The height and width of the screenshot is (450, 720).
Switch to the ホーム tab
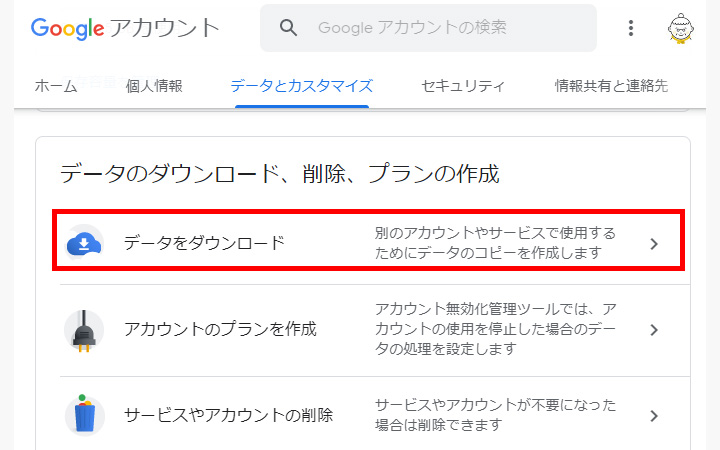click(56, 86)
